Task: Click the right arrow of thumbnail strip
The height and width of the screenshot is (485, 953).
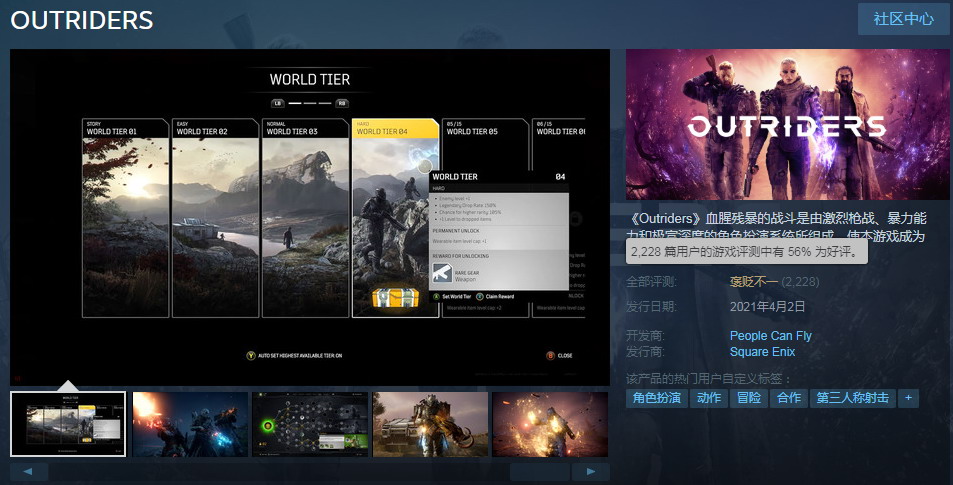Action: click(591, 472)
